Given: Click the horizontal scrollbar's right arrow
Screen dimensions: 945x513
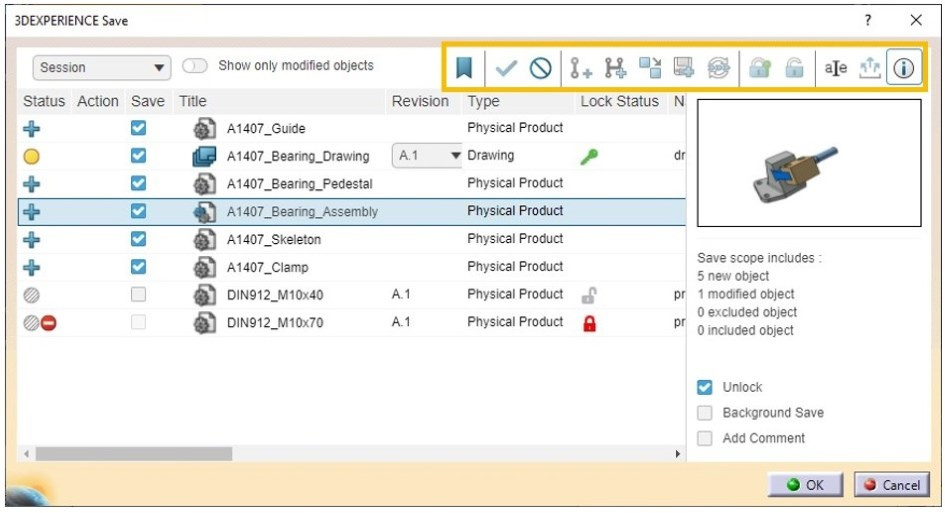Looking at the screenshot, I should 677,454.
